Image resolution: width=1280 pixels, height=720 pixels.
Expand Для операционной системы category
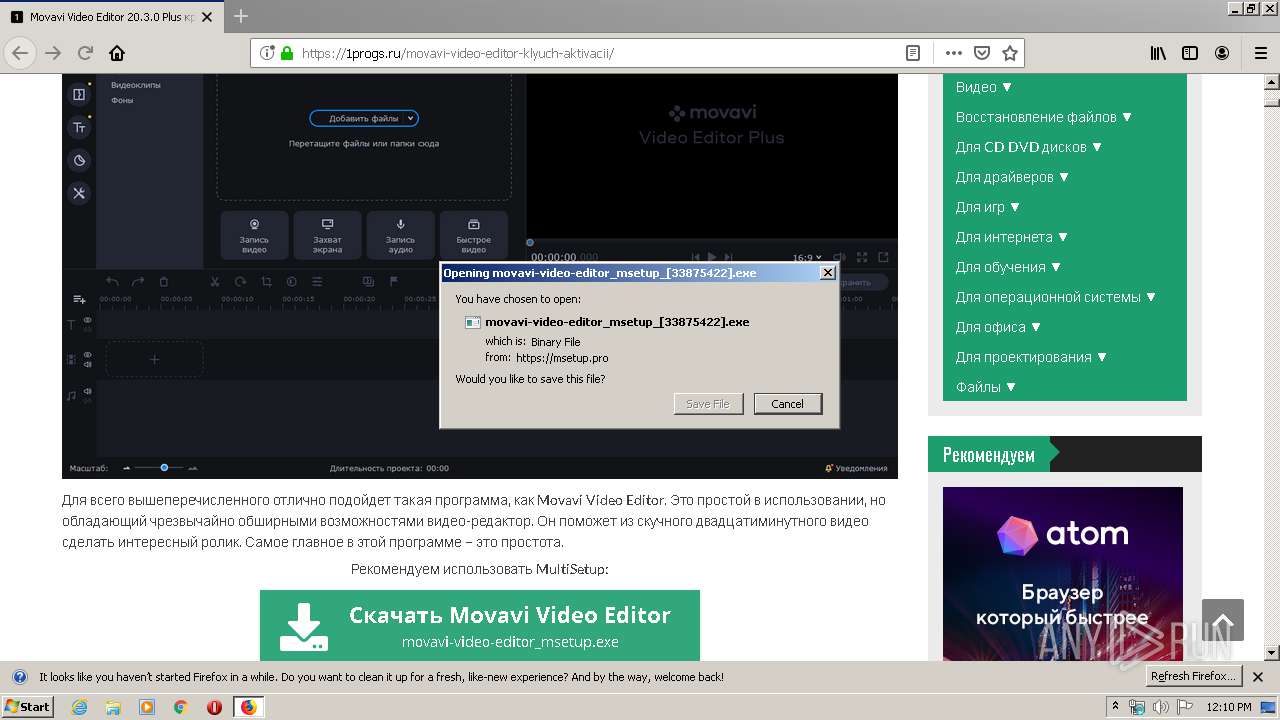(x=1056, y=297)
